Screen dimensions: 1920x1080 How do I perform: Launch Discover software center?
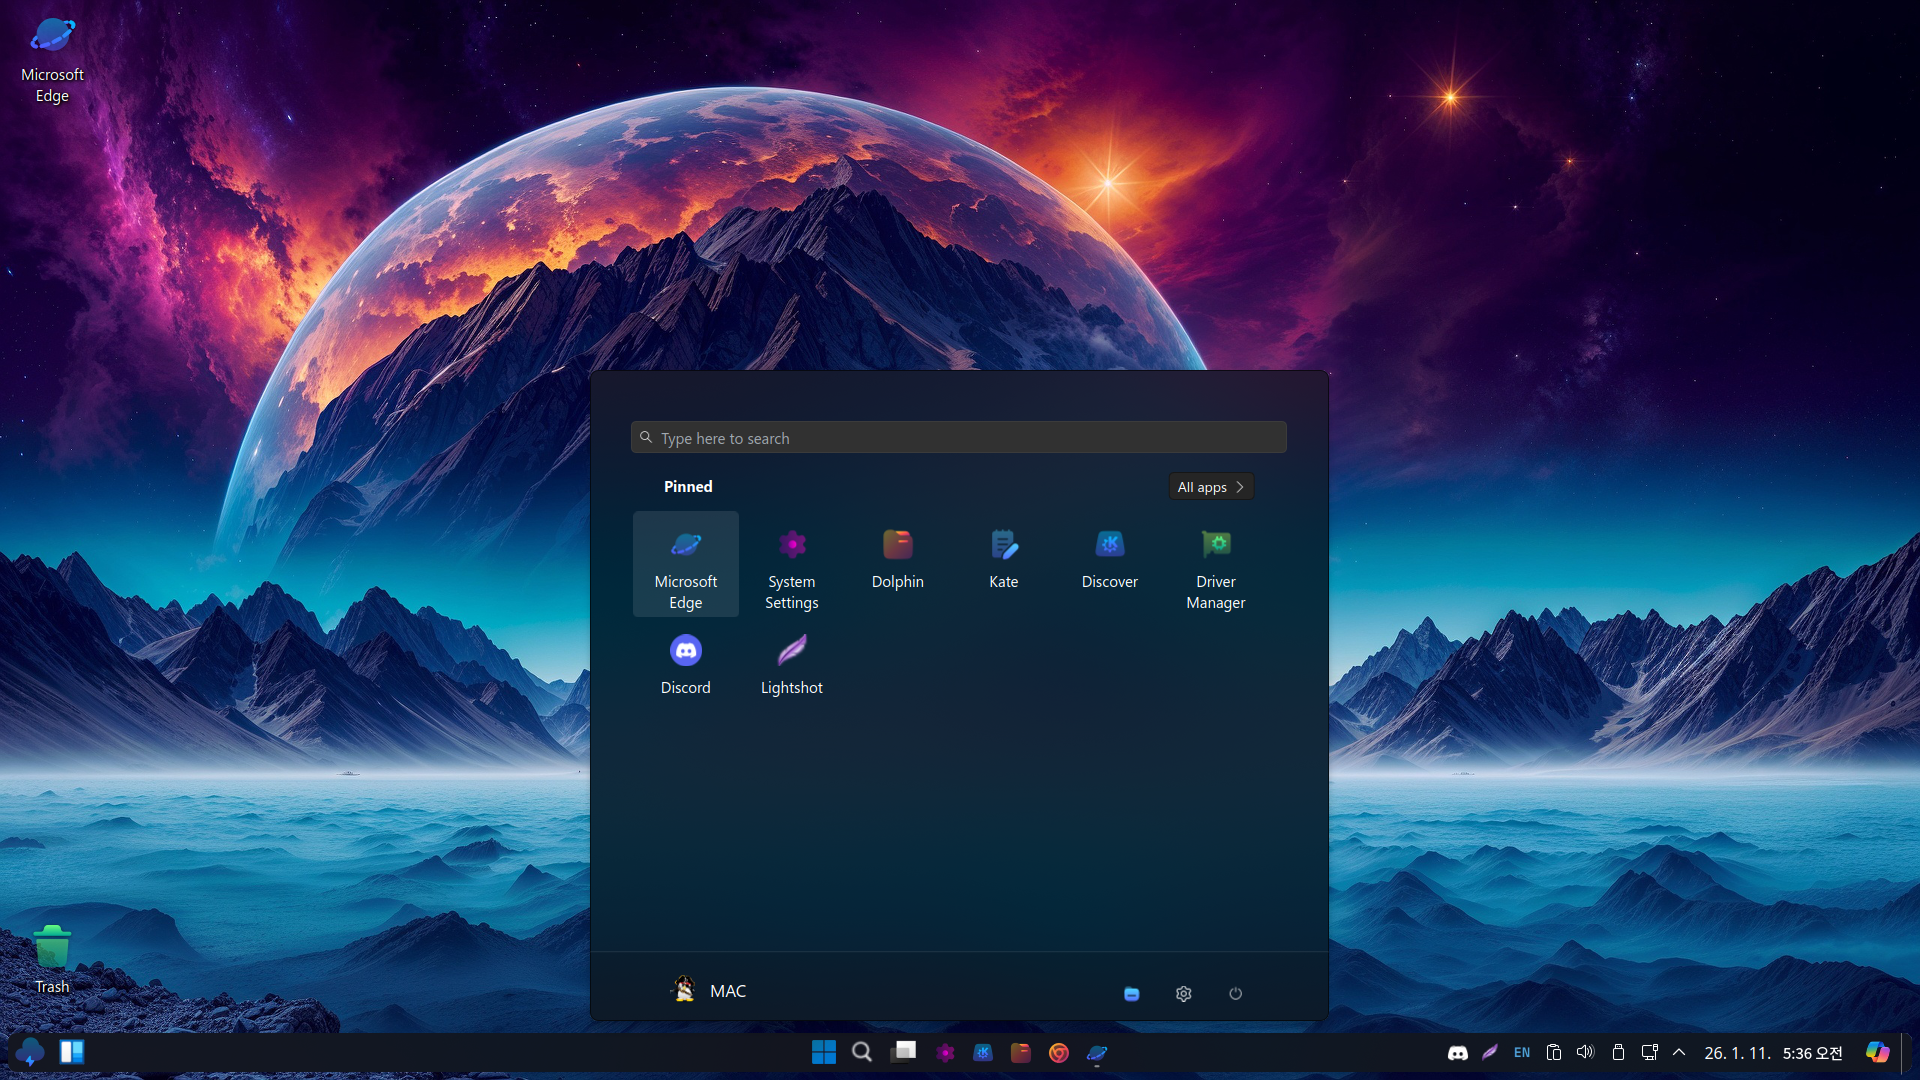click(x=1109, y=560)
